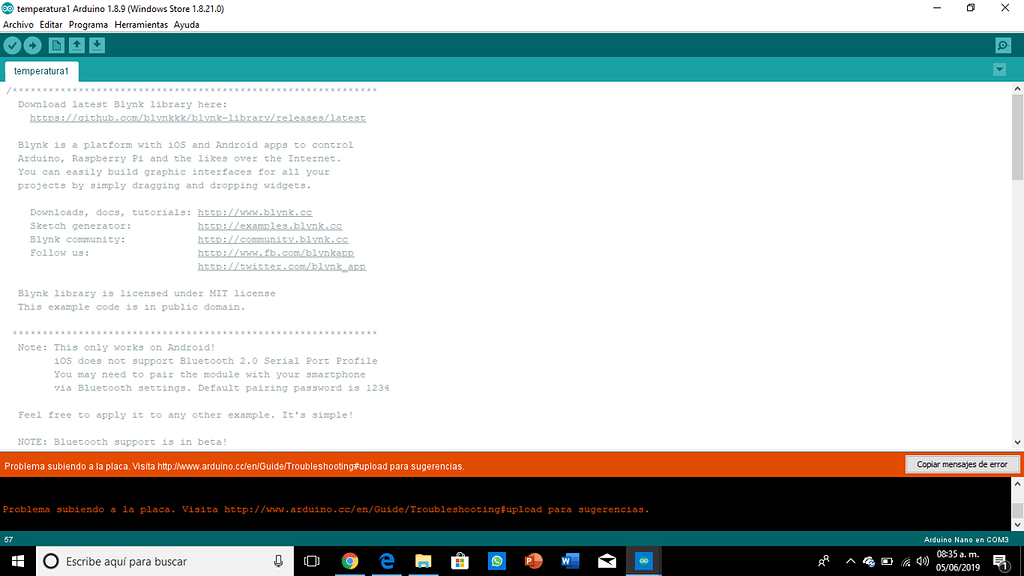Open PowerPoint from the taskbar
This screenshot has height=576, width=1024.
click(534, 562)
